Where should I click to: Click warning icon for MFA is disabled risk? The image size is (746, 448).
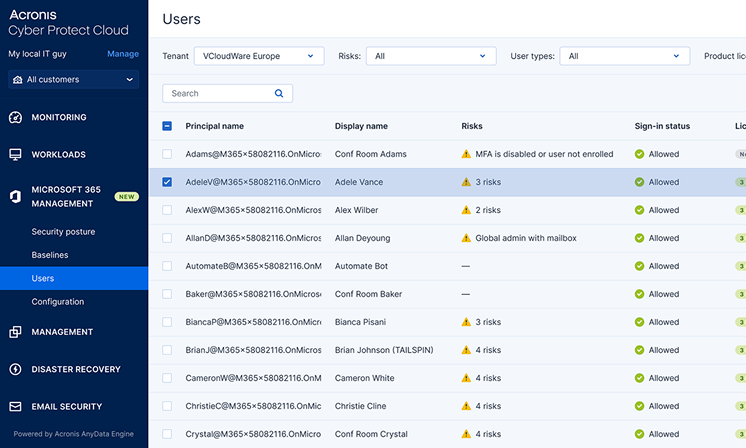[x=466, y=154]
